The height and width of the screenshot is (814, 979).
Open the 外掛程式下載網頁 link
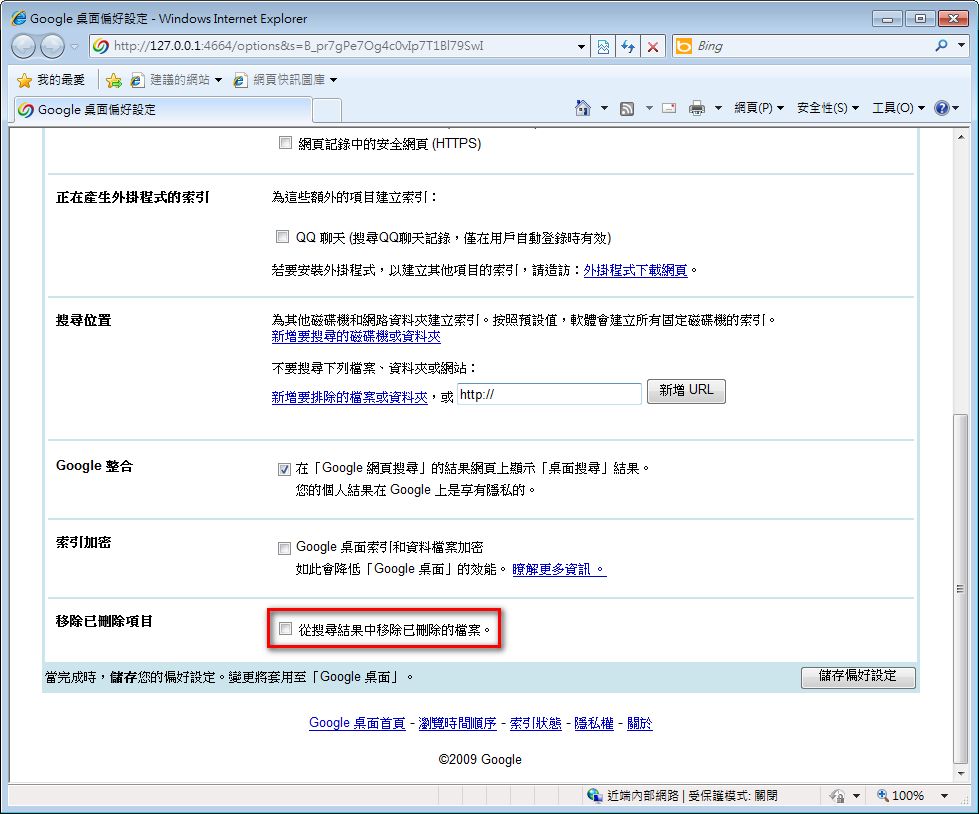(x=635, y=270)
